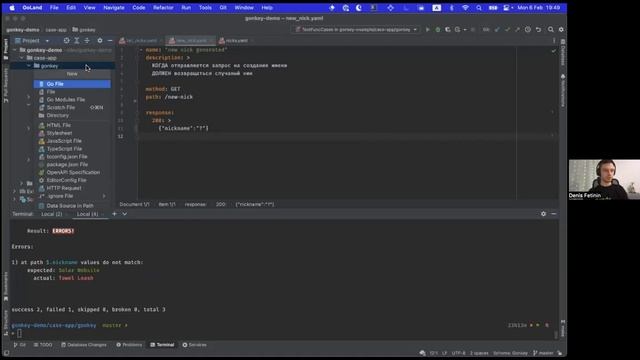Image resolution: width=640 pixels, height=360 pixels.
Task: Open Project view dropdown arrow
Action: [47, 41]
